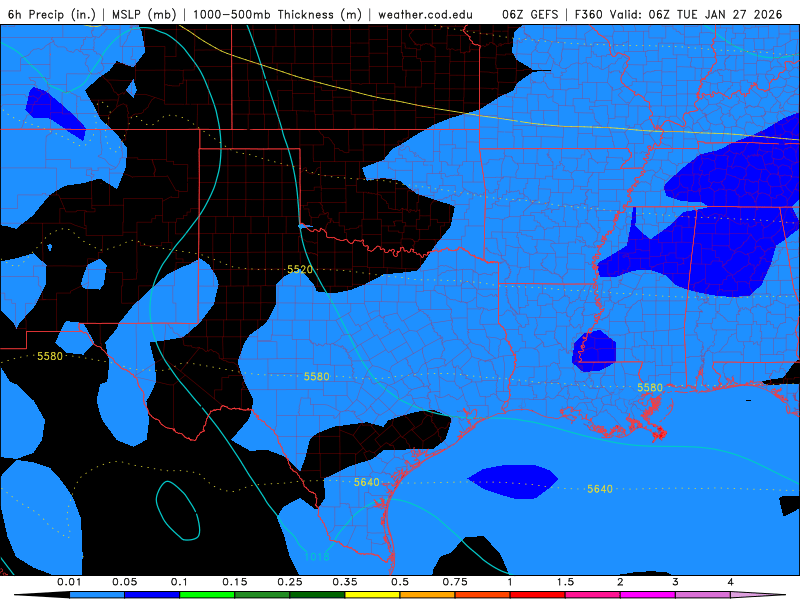
Task: Click the 5520 thickness contour label
Action: 299,269
